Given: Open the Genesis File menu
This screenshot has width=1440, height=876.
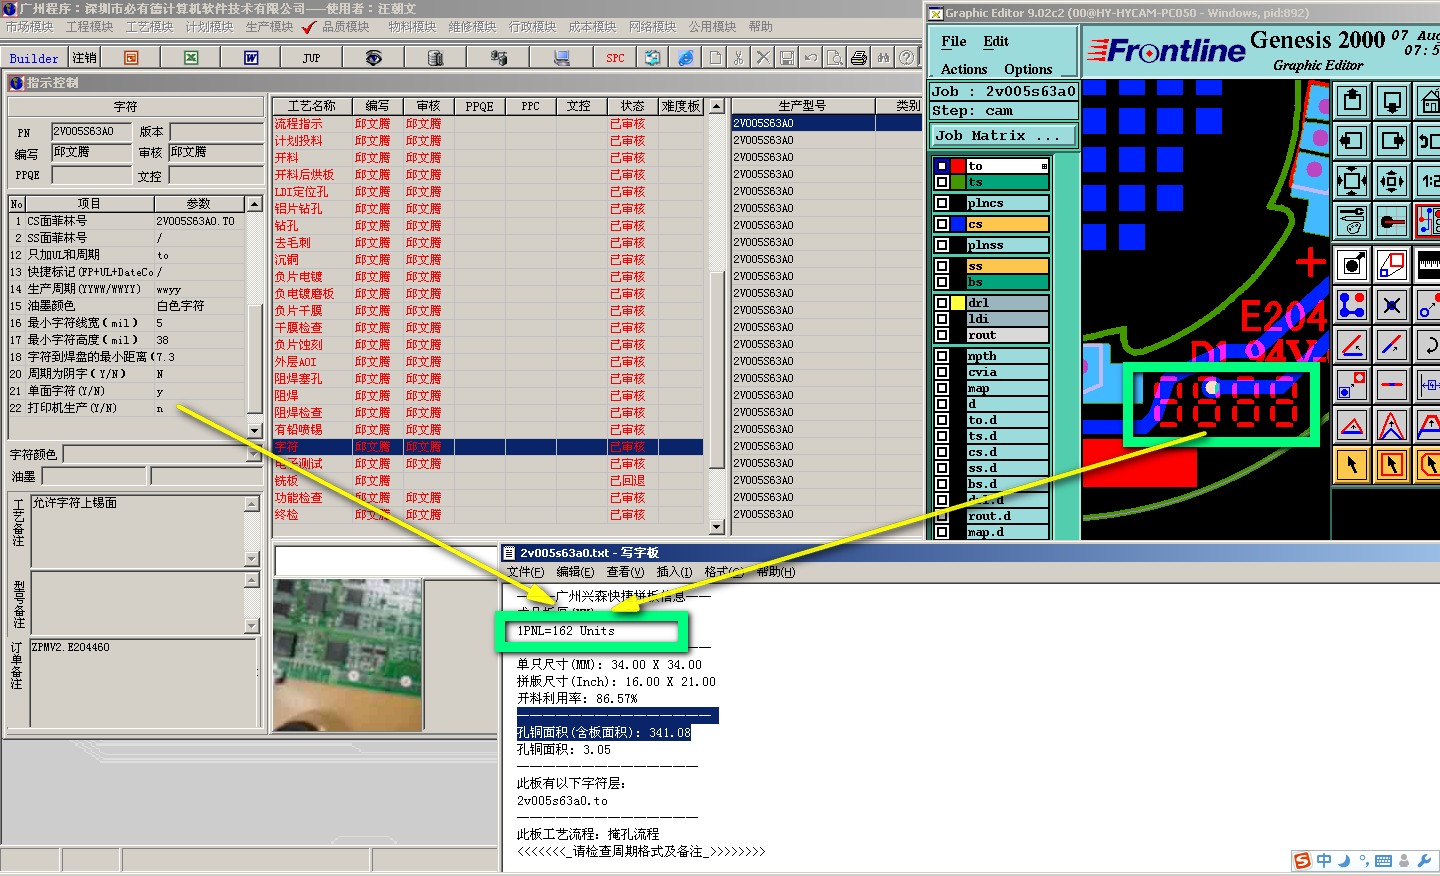Looking at the screenshot, I should point(954,41).
